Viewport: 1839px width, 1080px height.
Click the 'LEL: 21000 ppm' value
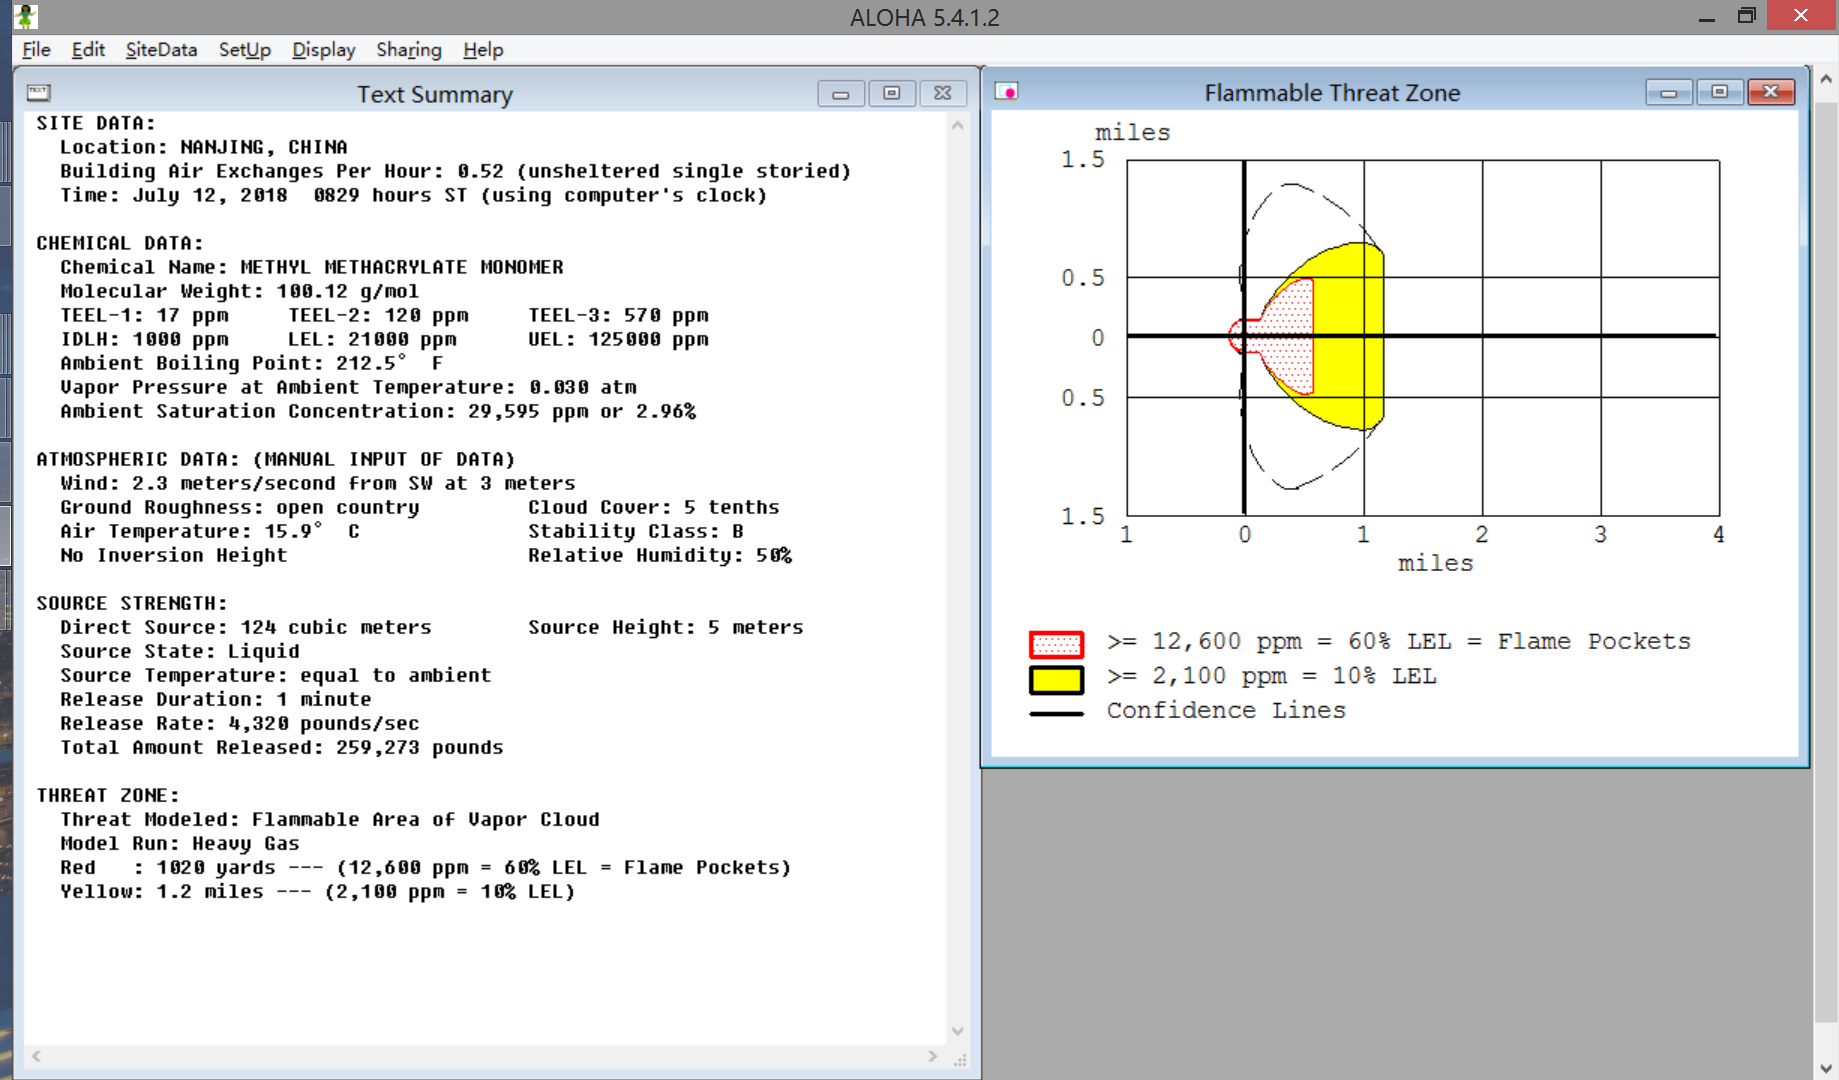(x=372, y=339)
